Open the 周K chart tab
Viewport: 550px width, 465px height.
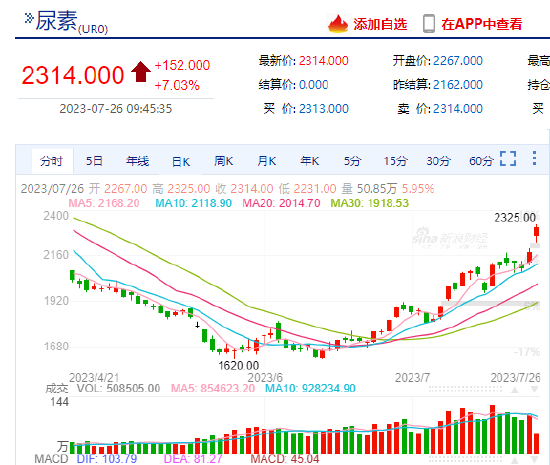pyautogui.click(x=224, y=161)
